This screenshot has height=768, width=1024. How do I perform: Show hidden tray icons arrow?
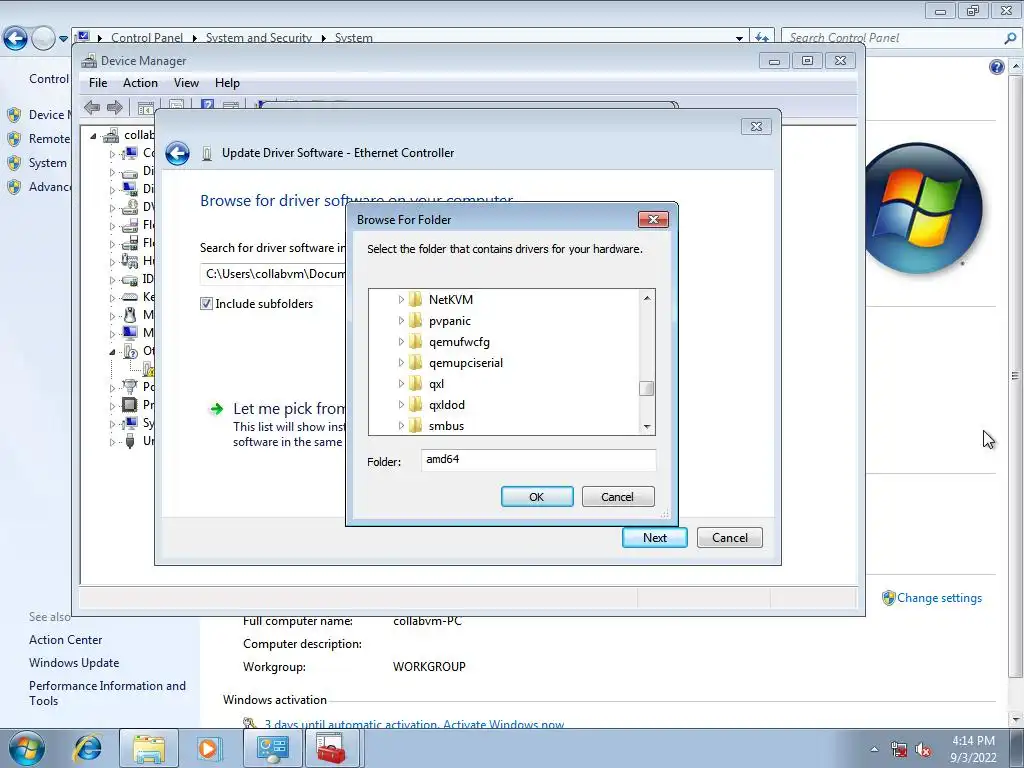(874, 750)
